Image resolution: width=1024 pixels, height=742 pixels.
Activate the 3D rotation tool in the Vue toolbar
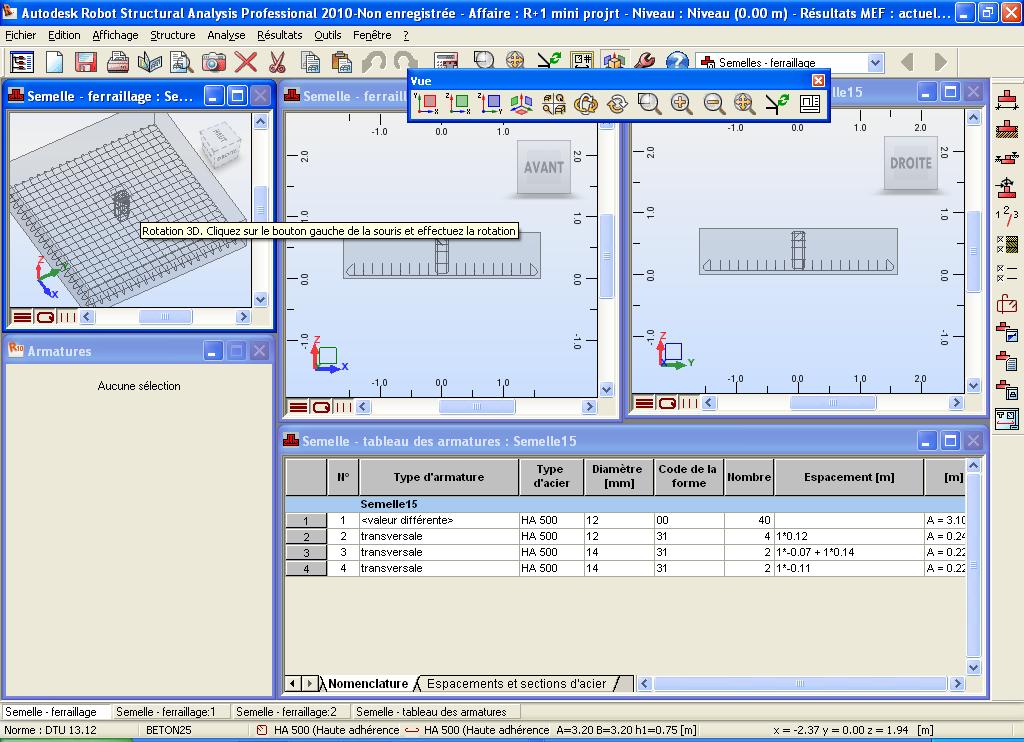(586, 103)
